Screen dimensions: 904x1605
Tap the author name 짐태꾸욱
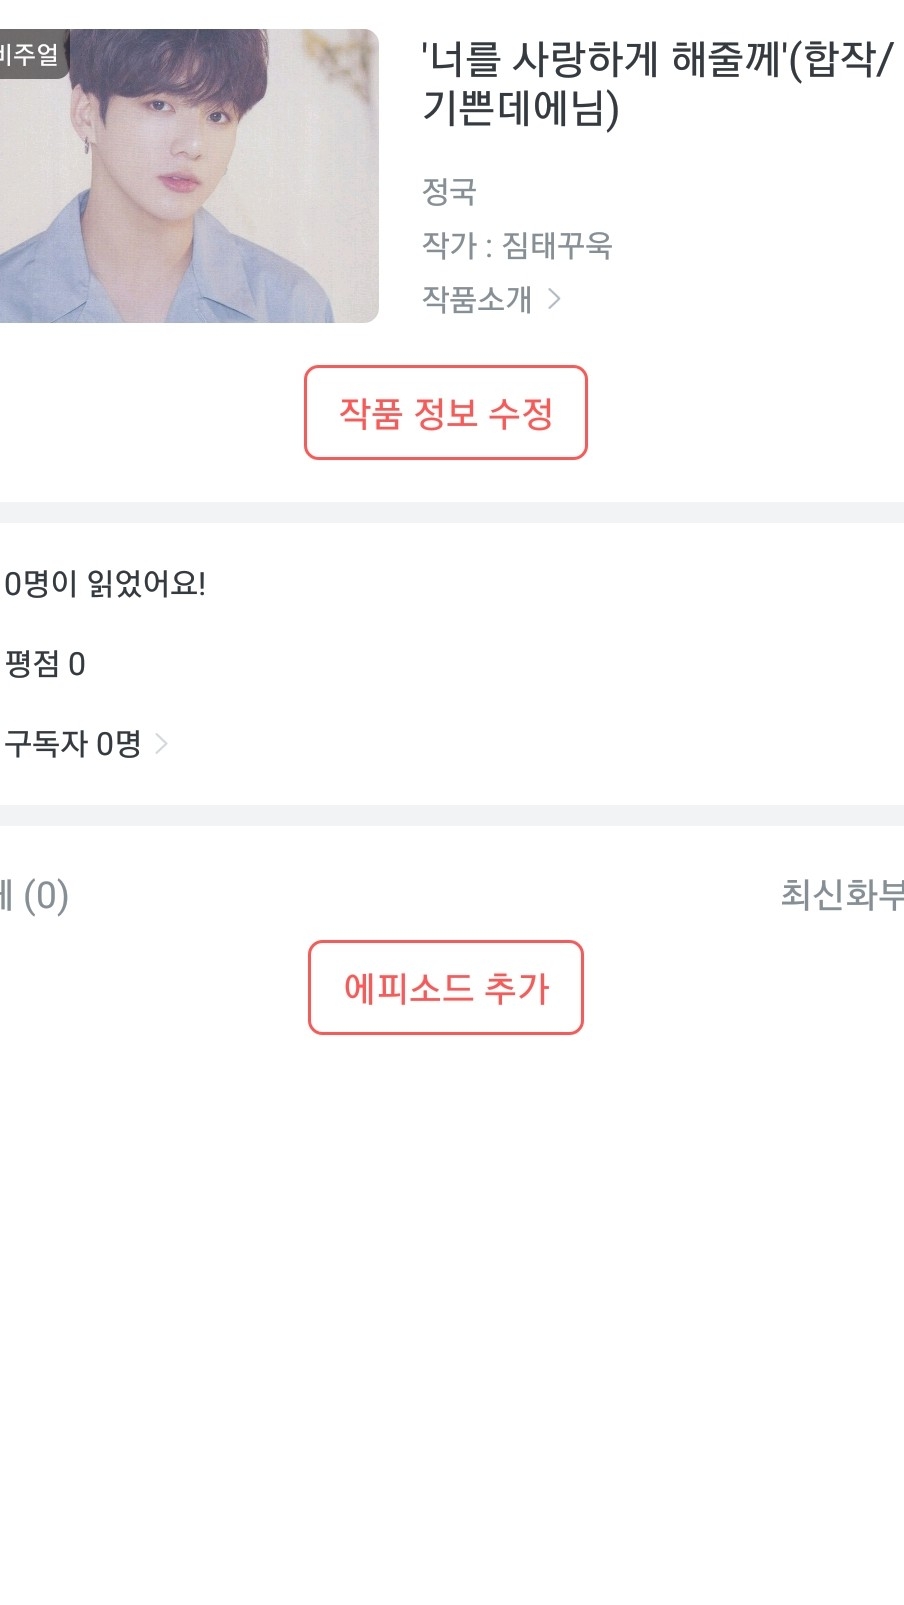[x=557, y=245]
